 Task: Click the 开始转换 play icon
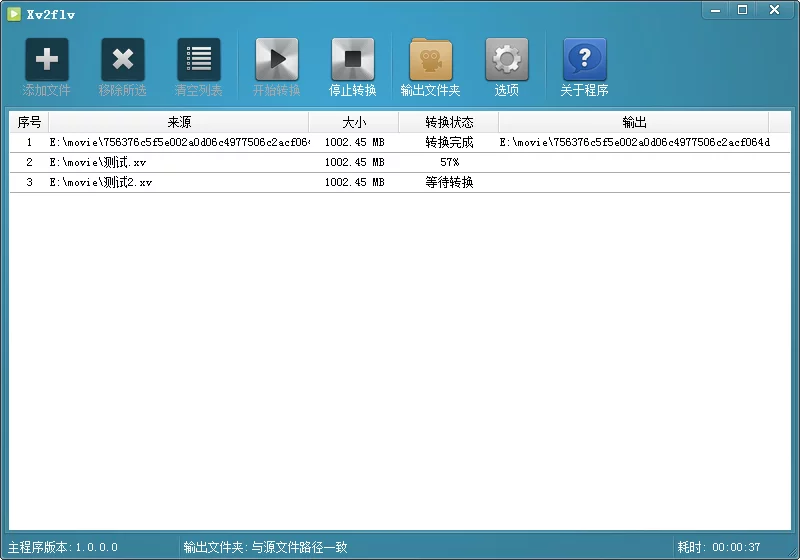[x=277, y=59]
